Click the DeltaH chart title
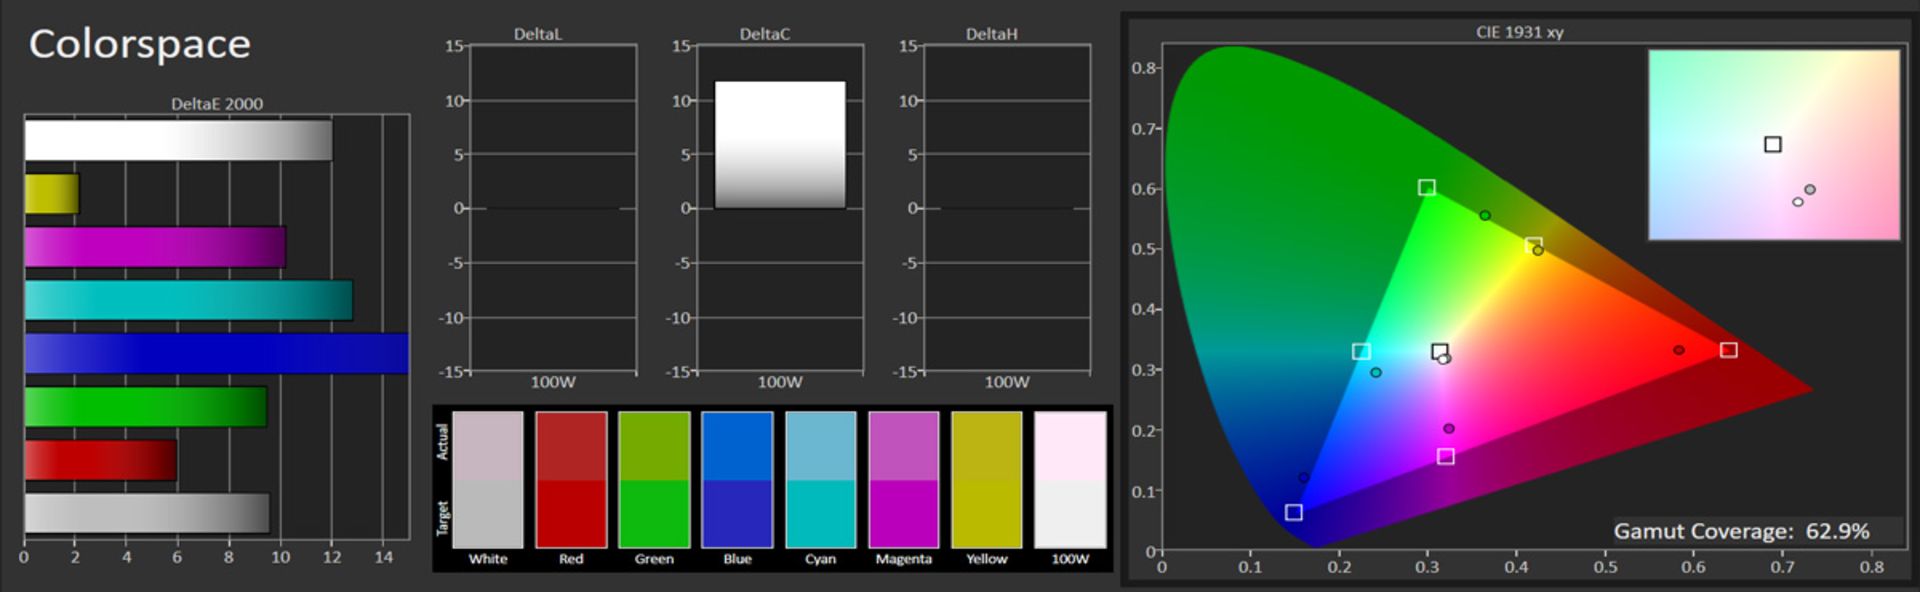The height and width of the screenshot is (592, 1920). coord(992,34)
